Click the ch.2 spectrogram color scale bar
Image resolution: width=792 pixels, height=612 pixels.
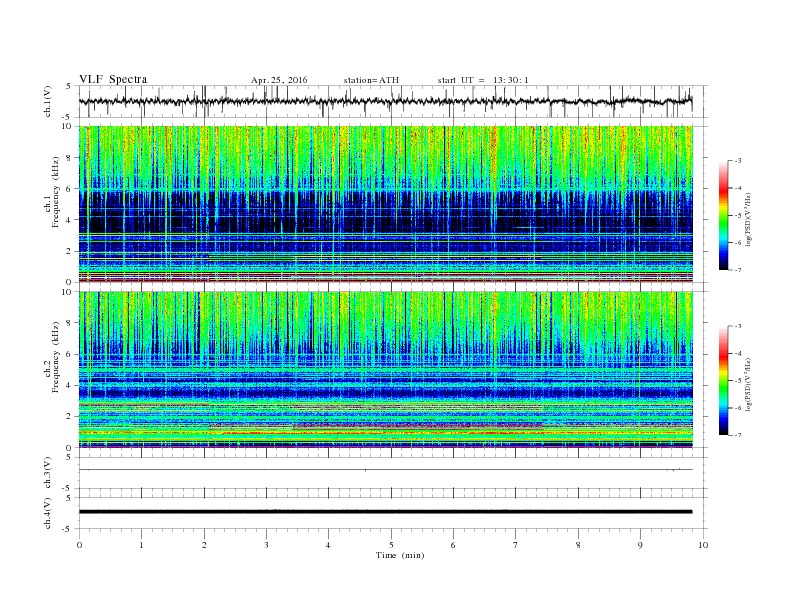click(x=723, y=381)
